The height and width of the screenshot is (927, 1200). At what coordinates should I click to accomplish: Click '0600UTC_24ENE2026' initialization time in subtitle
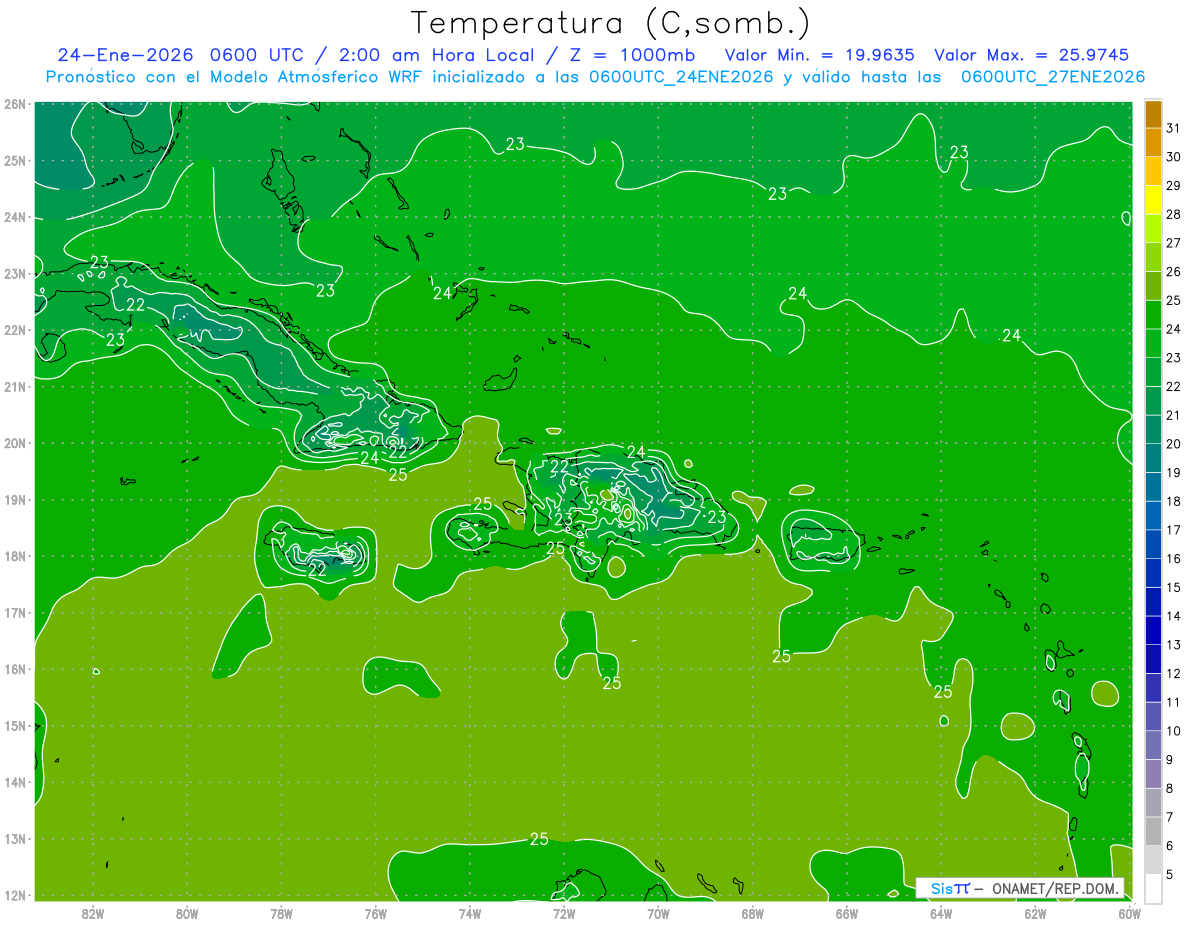click(x=680, y=77)
